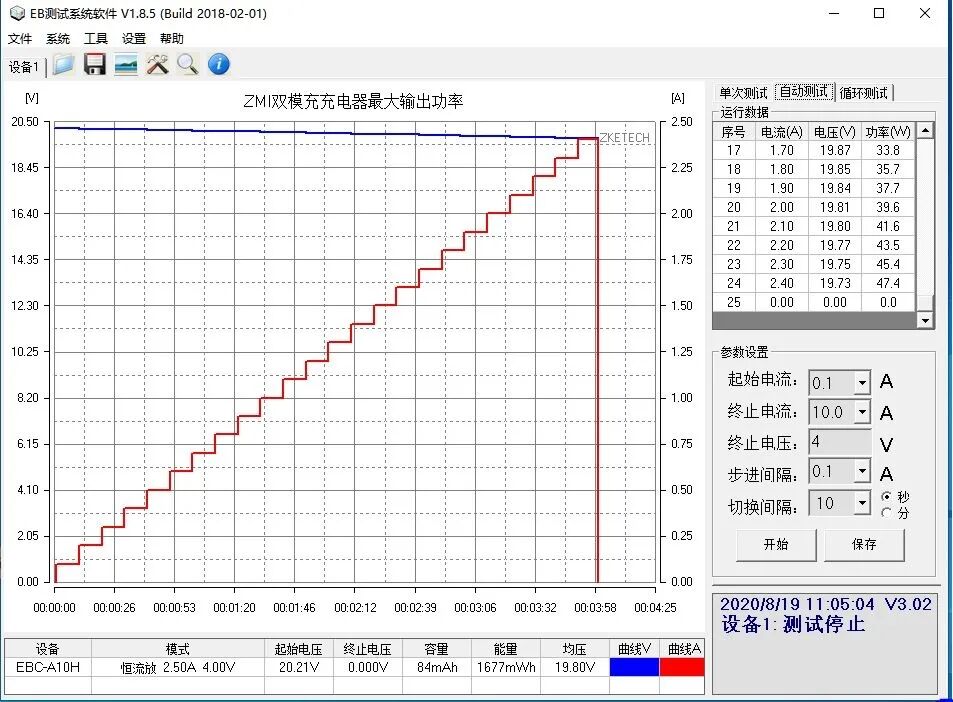
Task: Open the 系统 menu
Action: pyautogui.click(x=58, y=38)
